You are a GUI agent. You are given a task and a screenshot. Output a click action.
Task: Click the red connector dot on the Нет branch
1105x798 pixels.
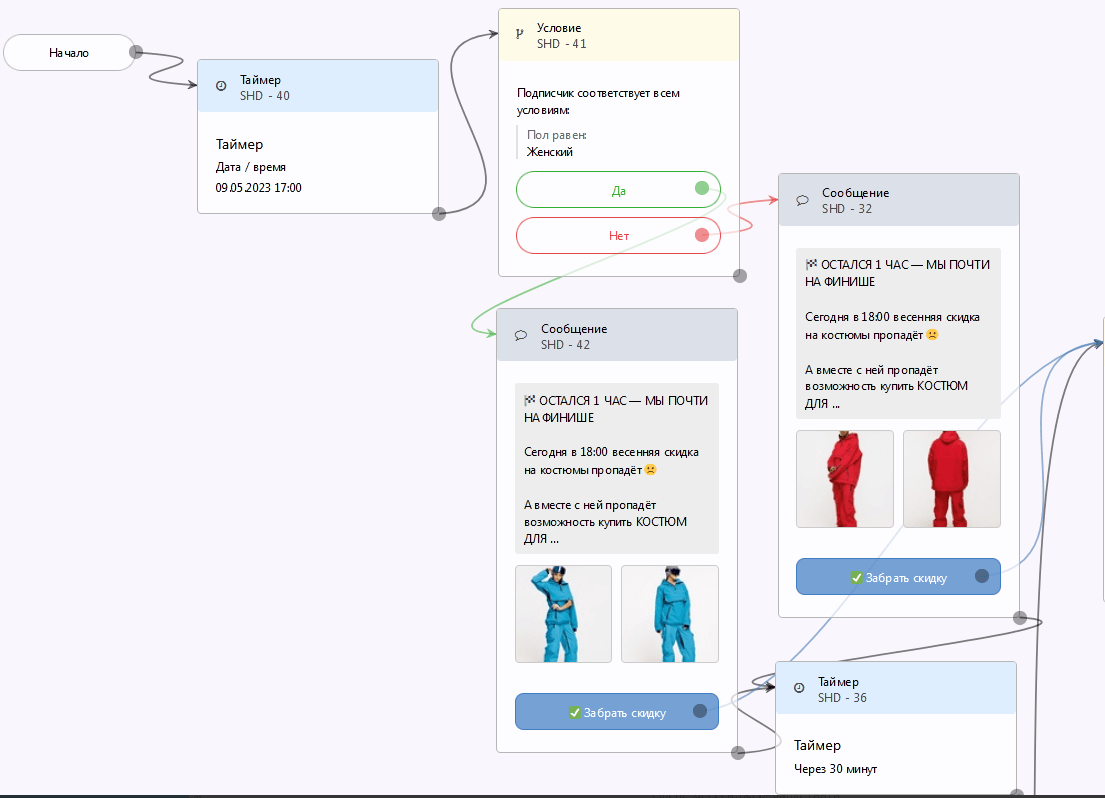point(702,236)
